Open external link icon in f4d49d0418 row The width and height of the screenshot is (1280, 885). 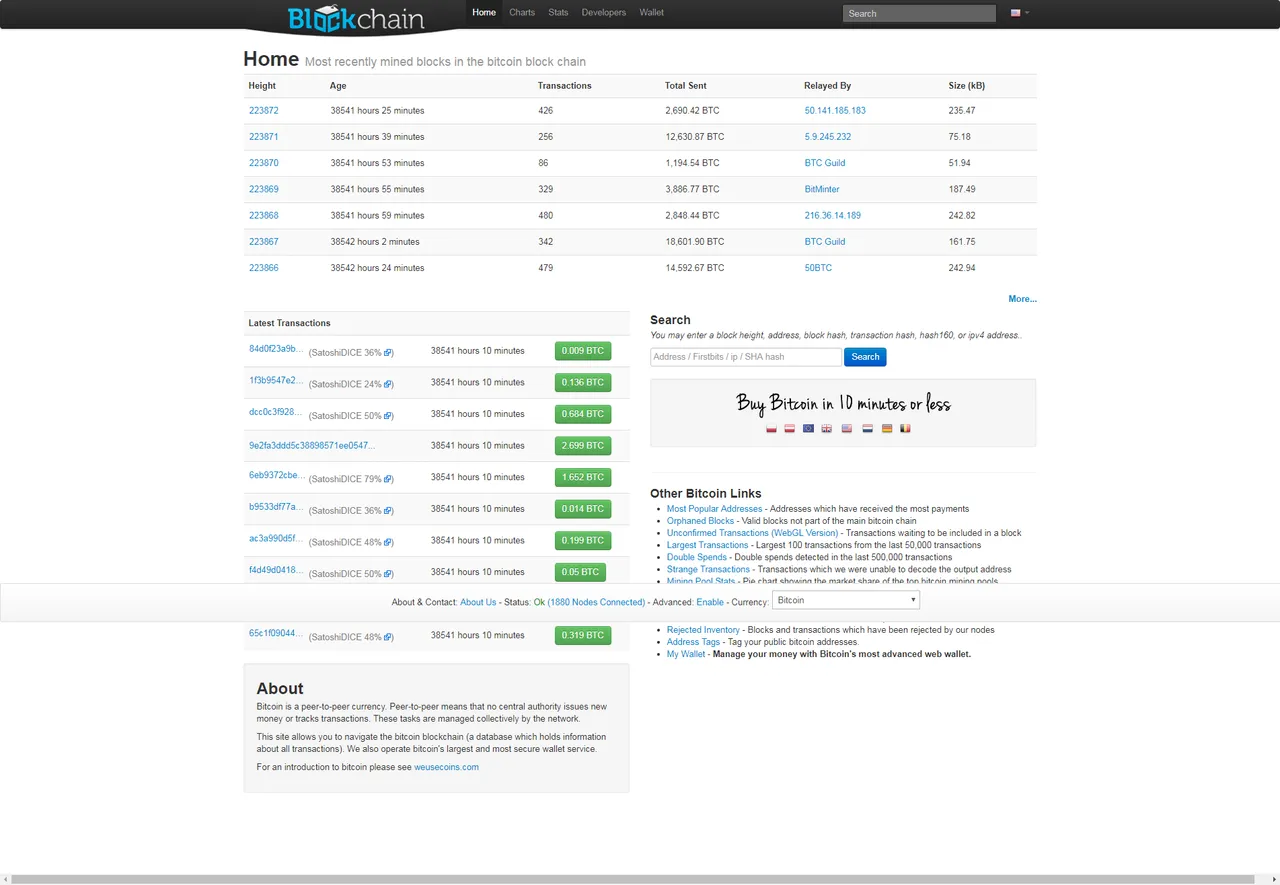point(389,574)
